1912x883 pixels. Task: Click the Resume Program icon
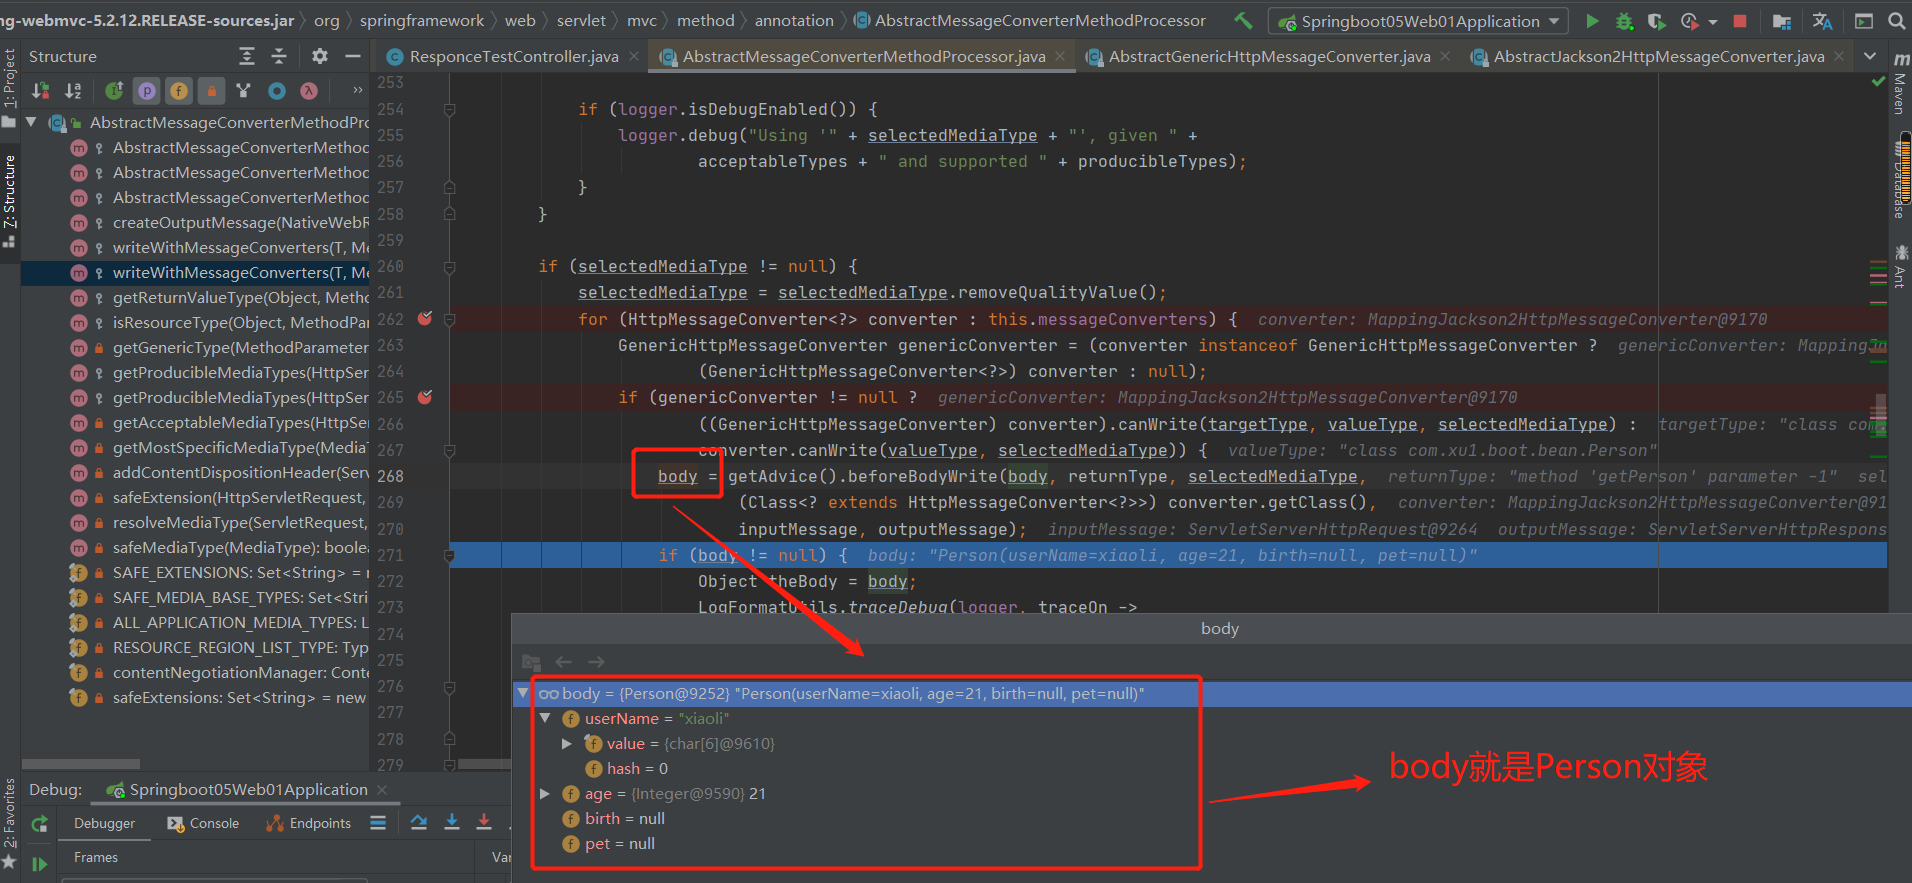(x=40, y=864)
